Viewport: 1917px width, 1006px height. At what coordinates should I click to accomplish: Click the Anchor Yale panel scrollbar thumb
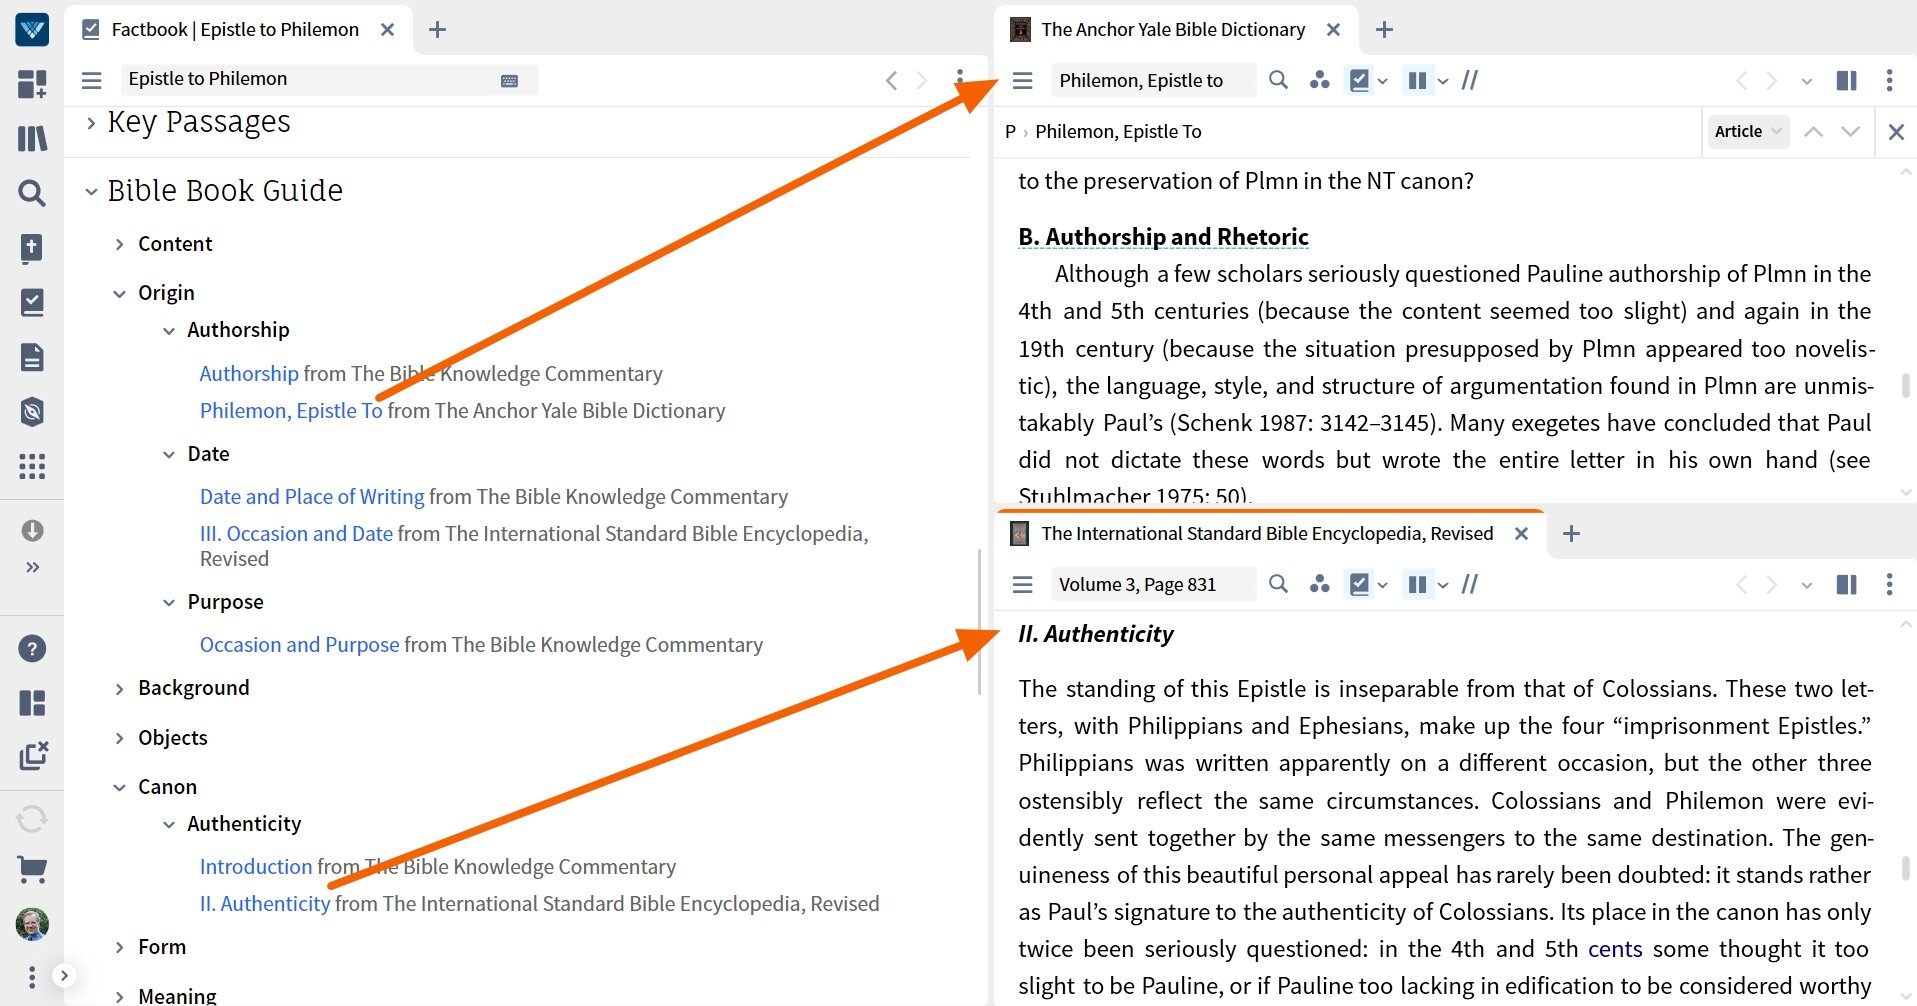[x=1905, y=385]
